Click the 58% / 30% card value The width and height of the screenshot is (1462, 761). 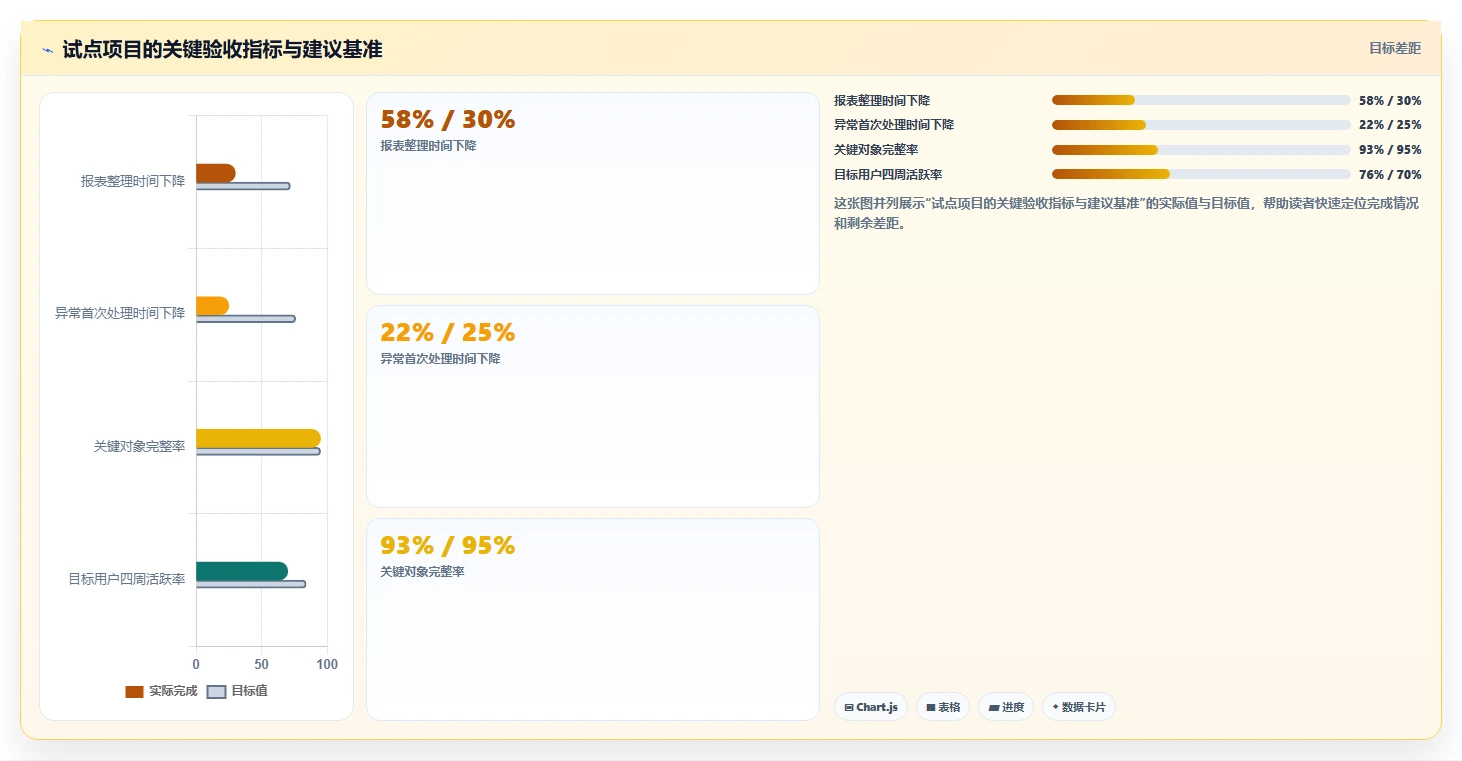[x=448, y=120]
